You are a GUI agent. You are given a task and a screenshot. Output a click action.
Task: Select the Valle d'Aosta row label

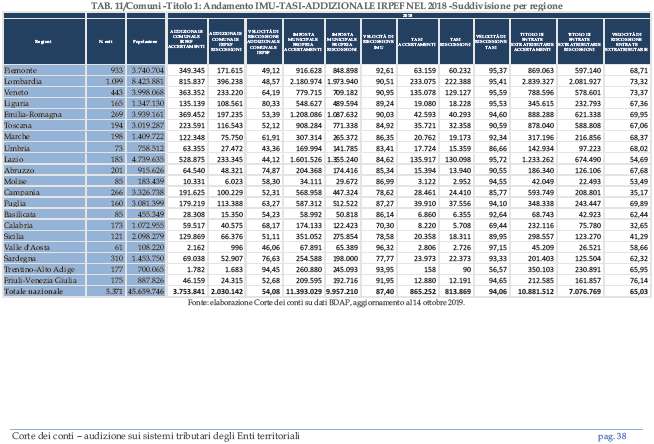click(27, 247)
